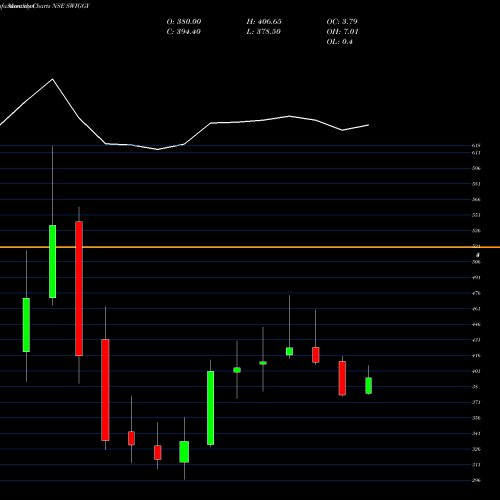Click the OC: 3.79 reading
The height and width of the screenshot is (500, 500).
pyautogui.click(x=342, y=22)
